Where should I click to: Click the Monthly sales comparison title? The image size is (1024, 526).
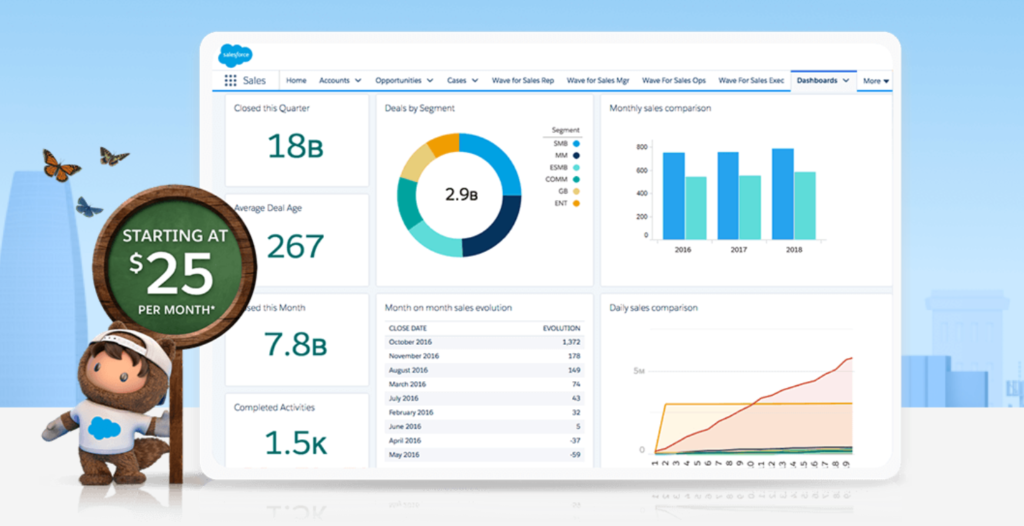pyautogui.click(x=660, y=108)
